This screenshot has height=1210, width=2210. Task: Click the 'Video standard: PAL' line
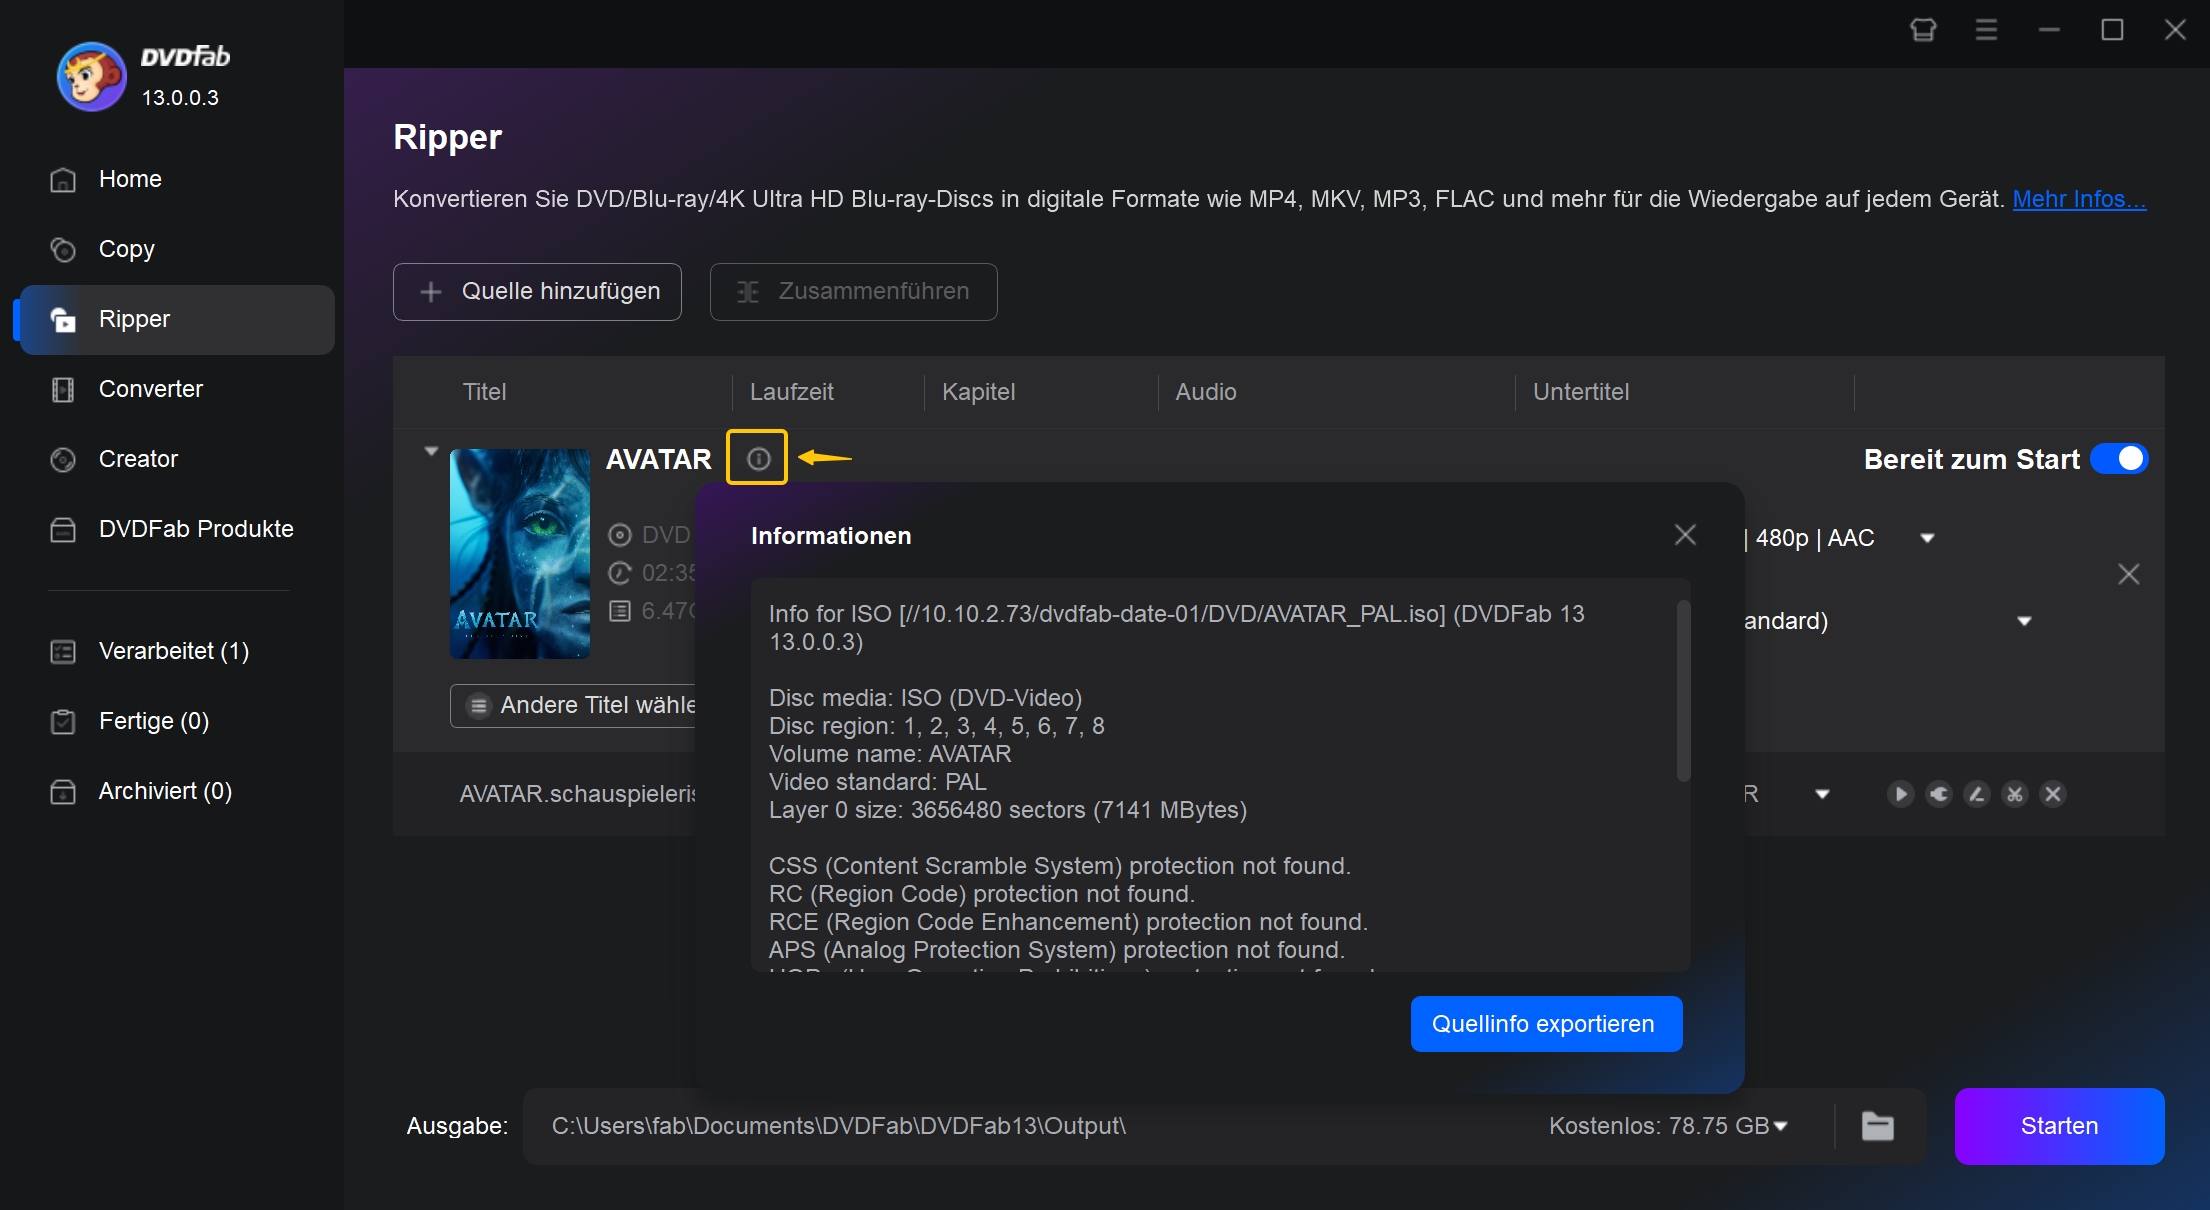coord(877,782)
